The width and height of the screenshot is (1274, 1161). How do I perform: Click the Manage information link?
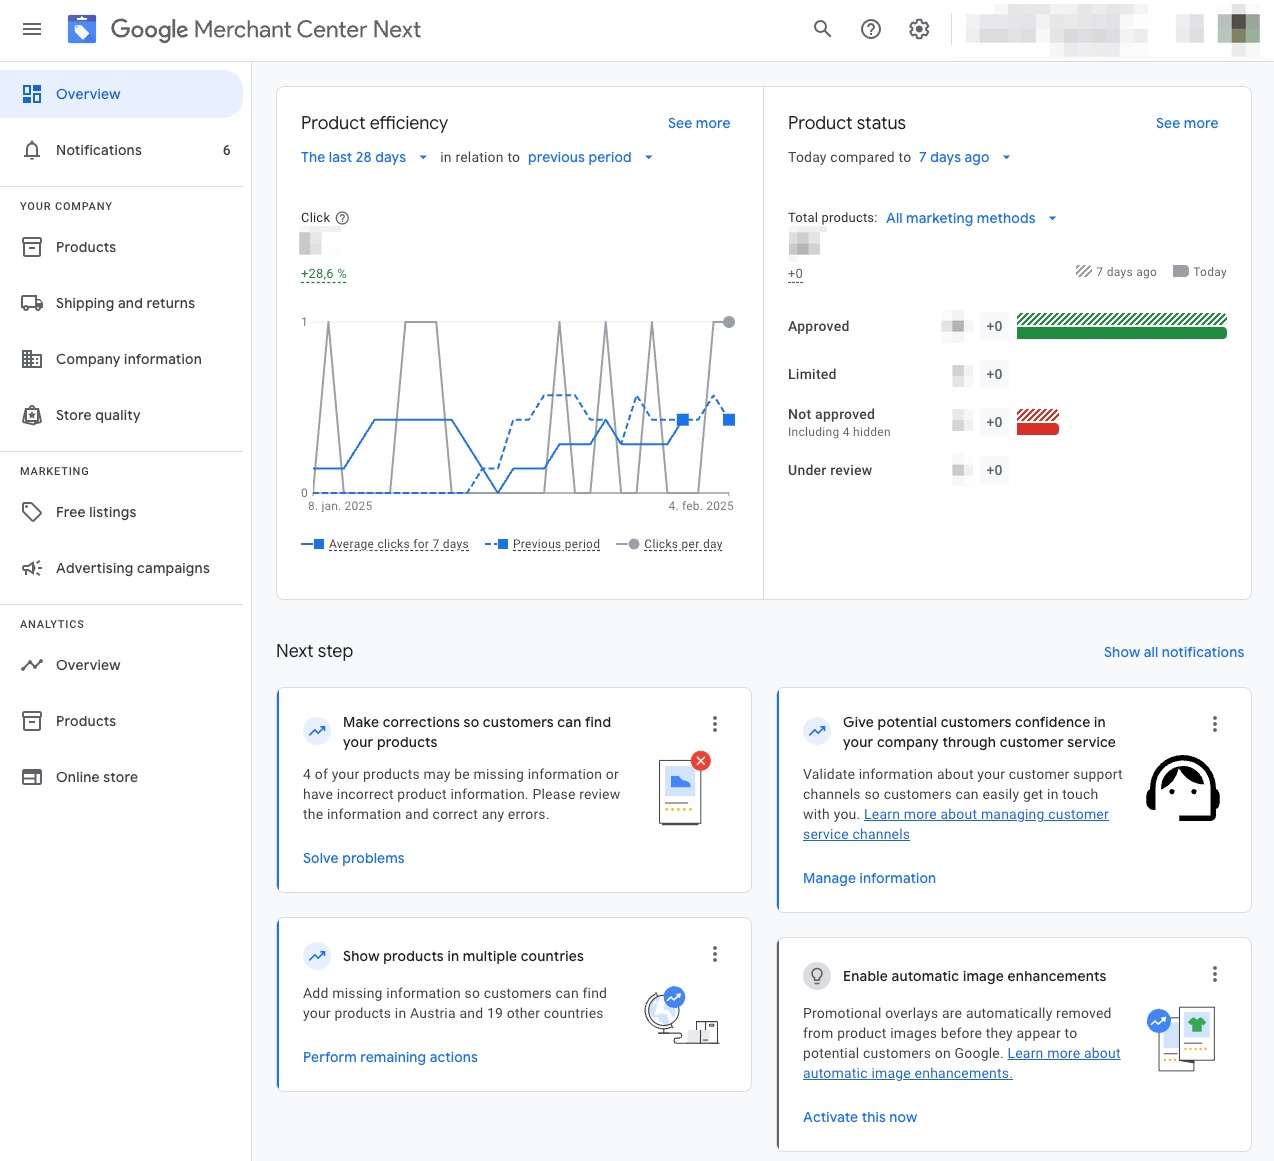click(869, 878)
